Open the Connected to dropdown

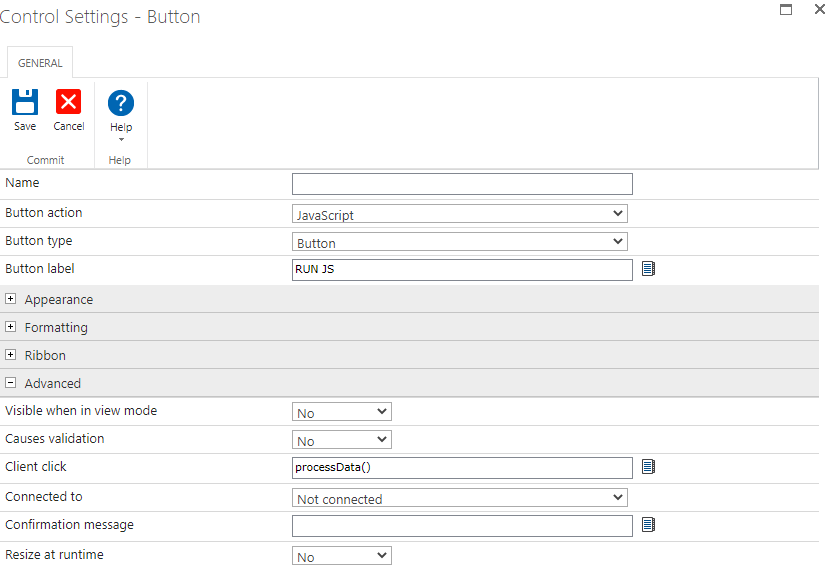[x=460, y=498]
